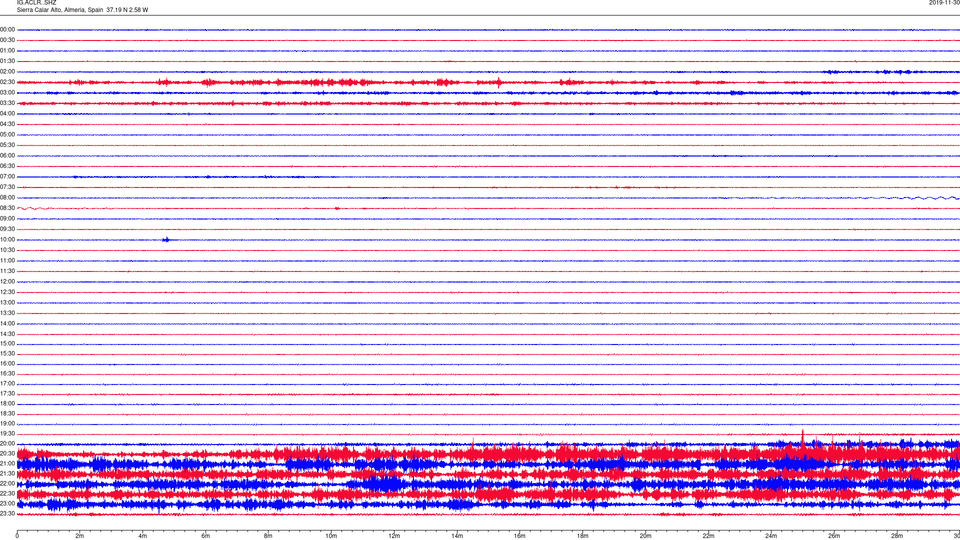This screenshot has height=540, width=960.
Task: Click the 15:30 time label
Action: (7, 354)
